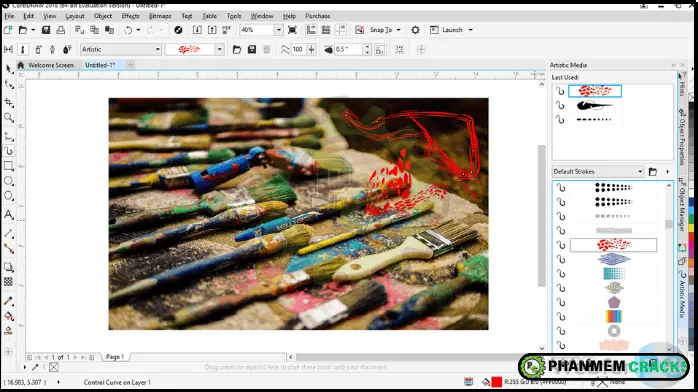Click the stroke width 0.5" field
698x392 pixels.
(x=348, y=49)
